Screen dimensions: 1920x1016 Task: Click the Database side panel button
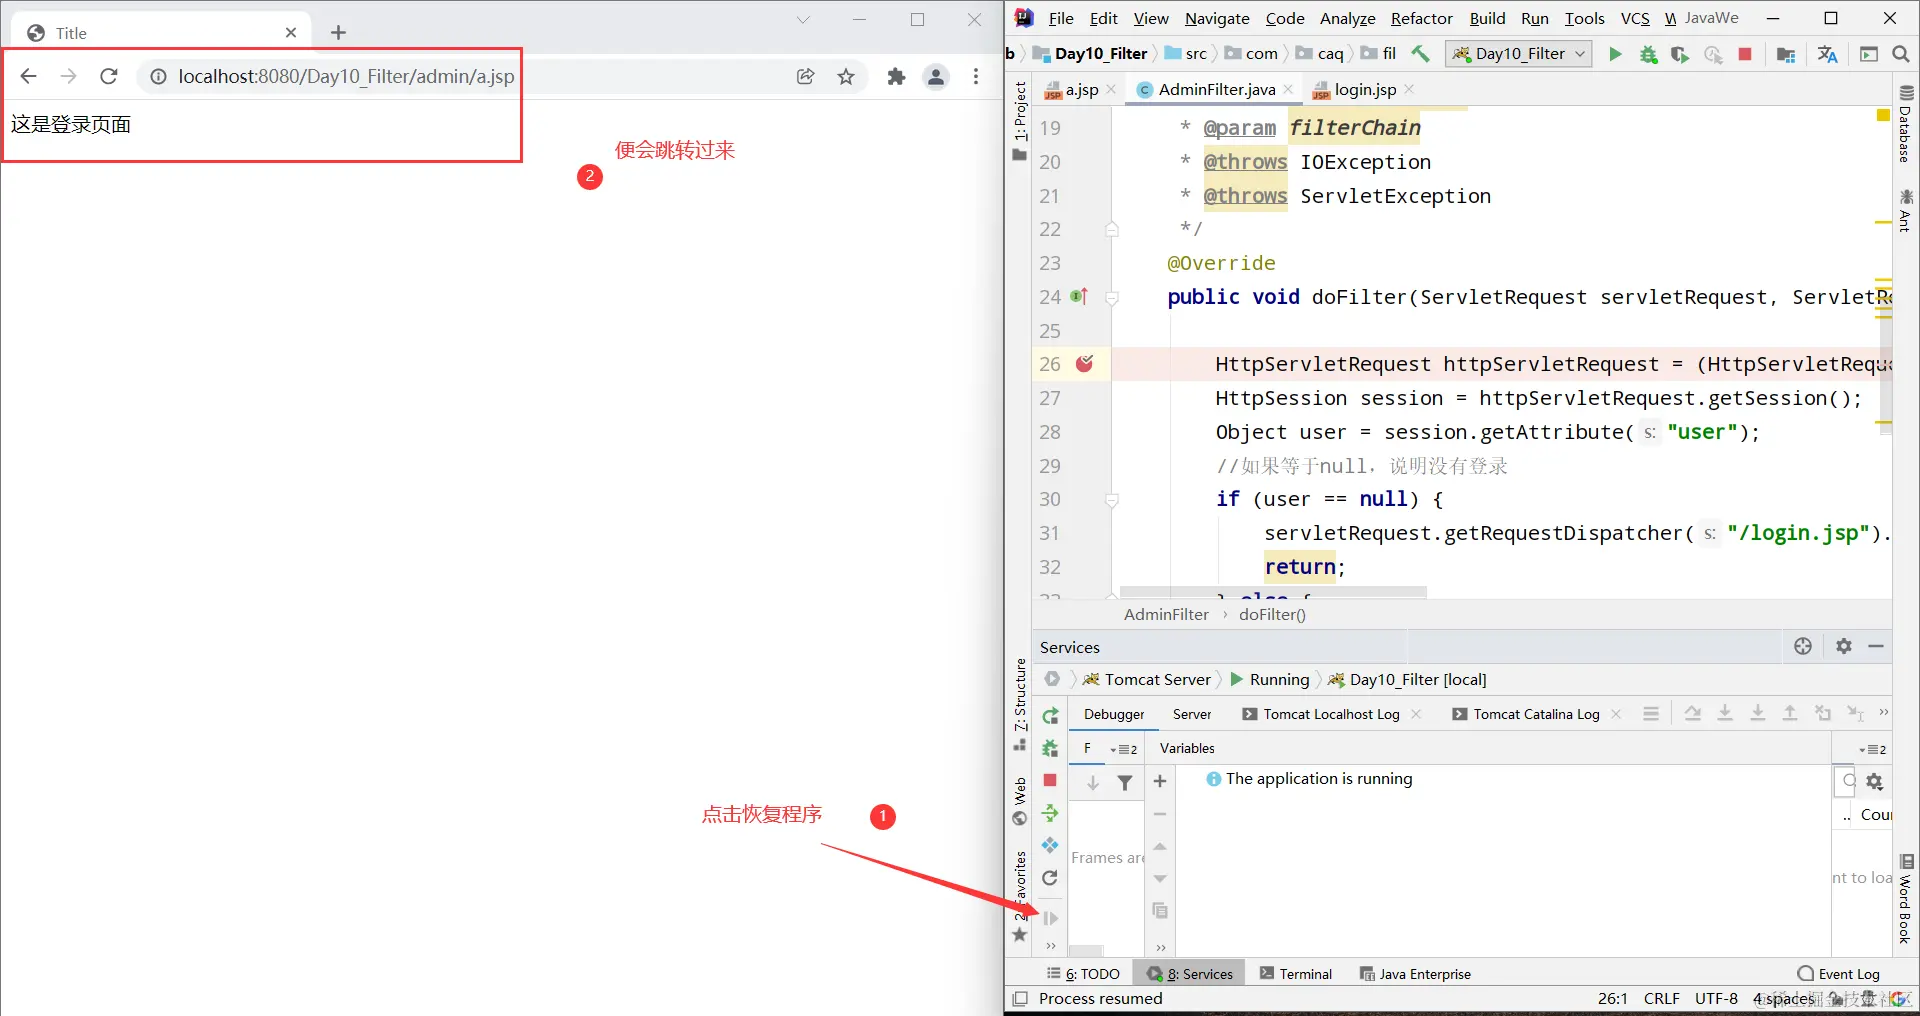[x=1906, y=124]
